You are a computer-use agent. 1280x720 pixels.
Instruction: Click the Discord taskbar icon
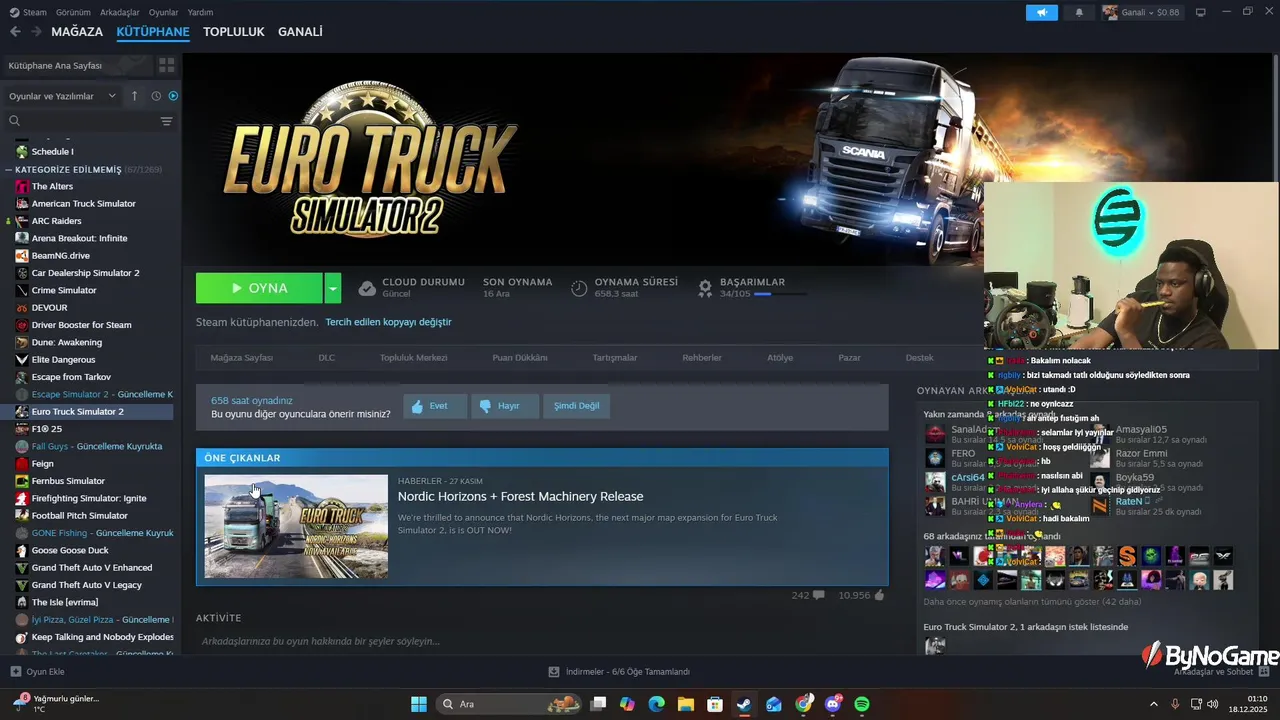point(833,704)
